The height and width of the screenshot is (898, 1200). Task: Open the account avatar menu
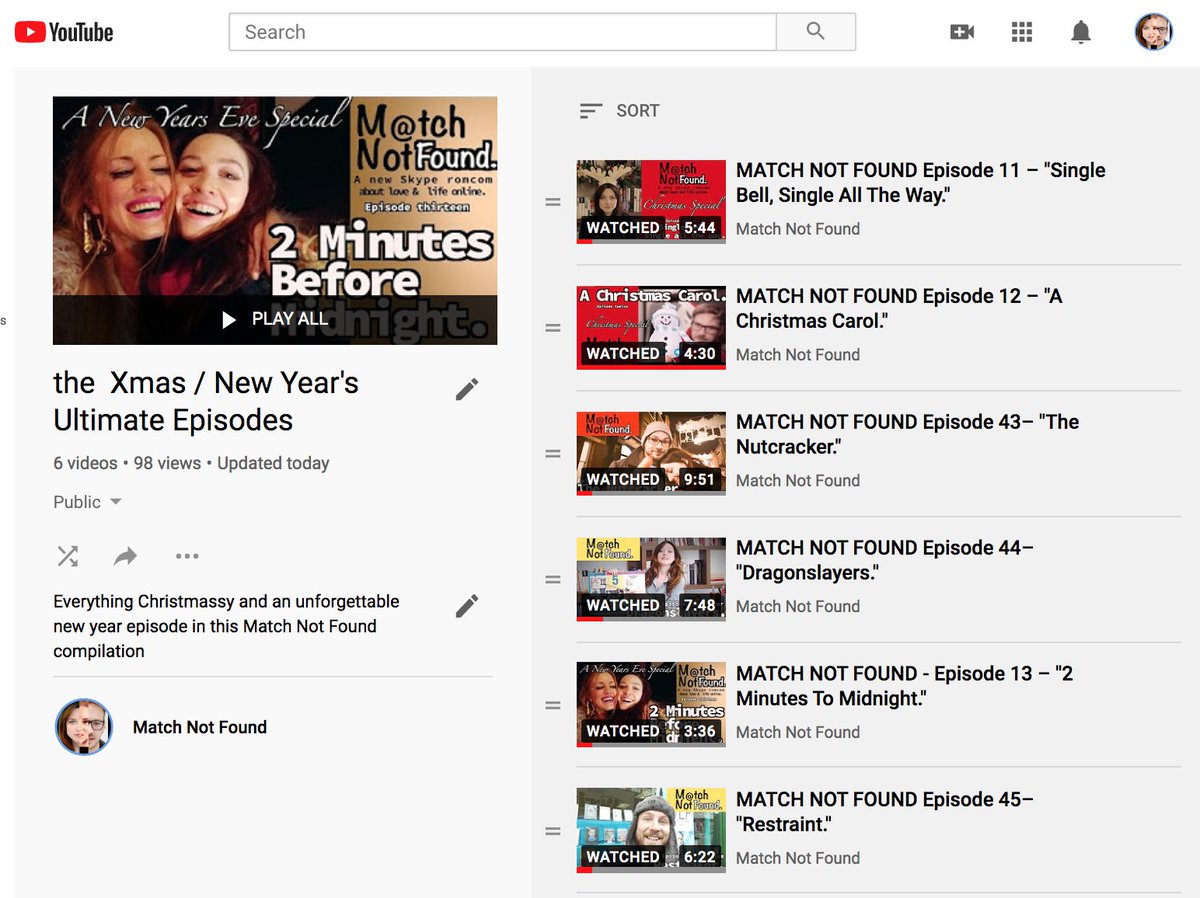[1153, 32]
